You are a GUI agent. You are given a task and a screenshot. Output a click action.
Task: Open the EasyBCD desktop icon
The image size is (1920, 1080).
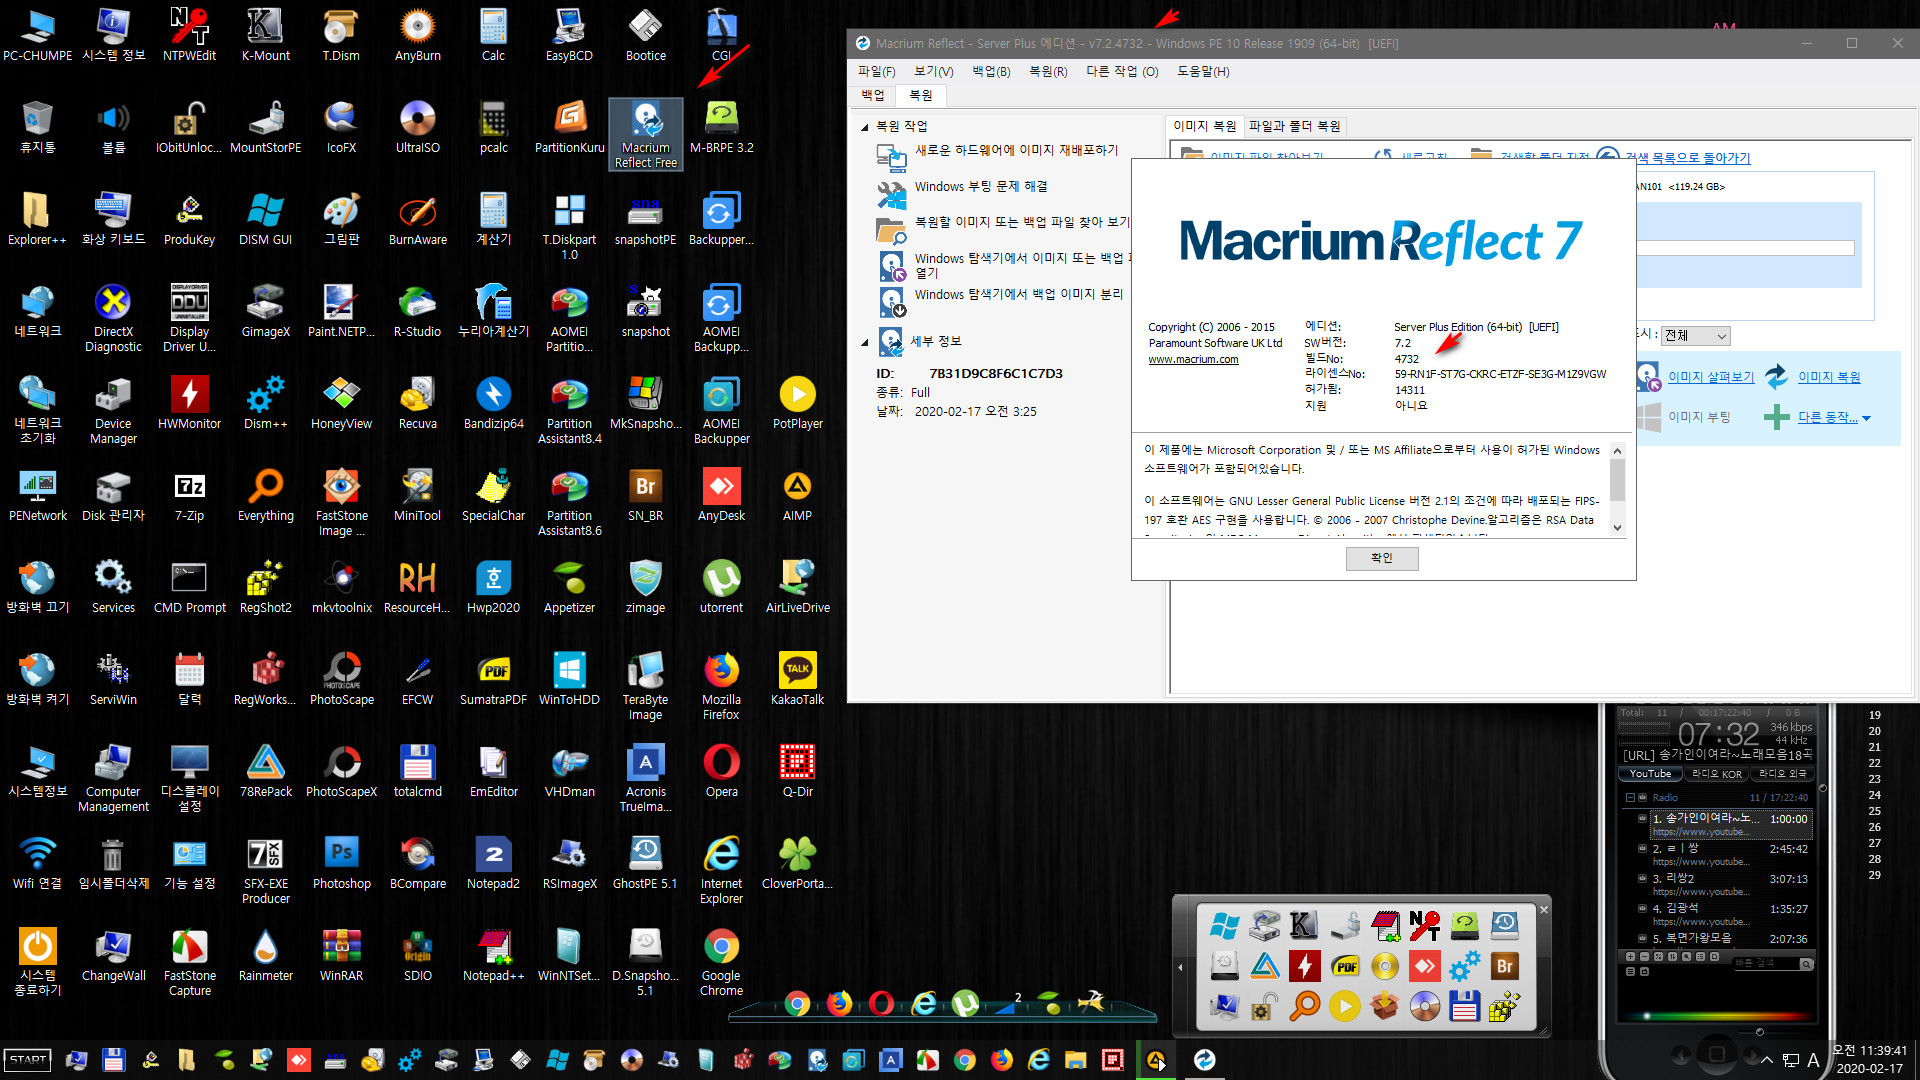[x=569, y=35]
